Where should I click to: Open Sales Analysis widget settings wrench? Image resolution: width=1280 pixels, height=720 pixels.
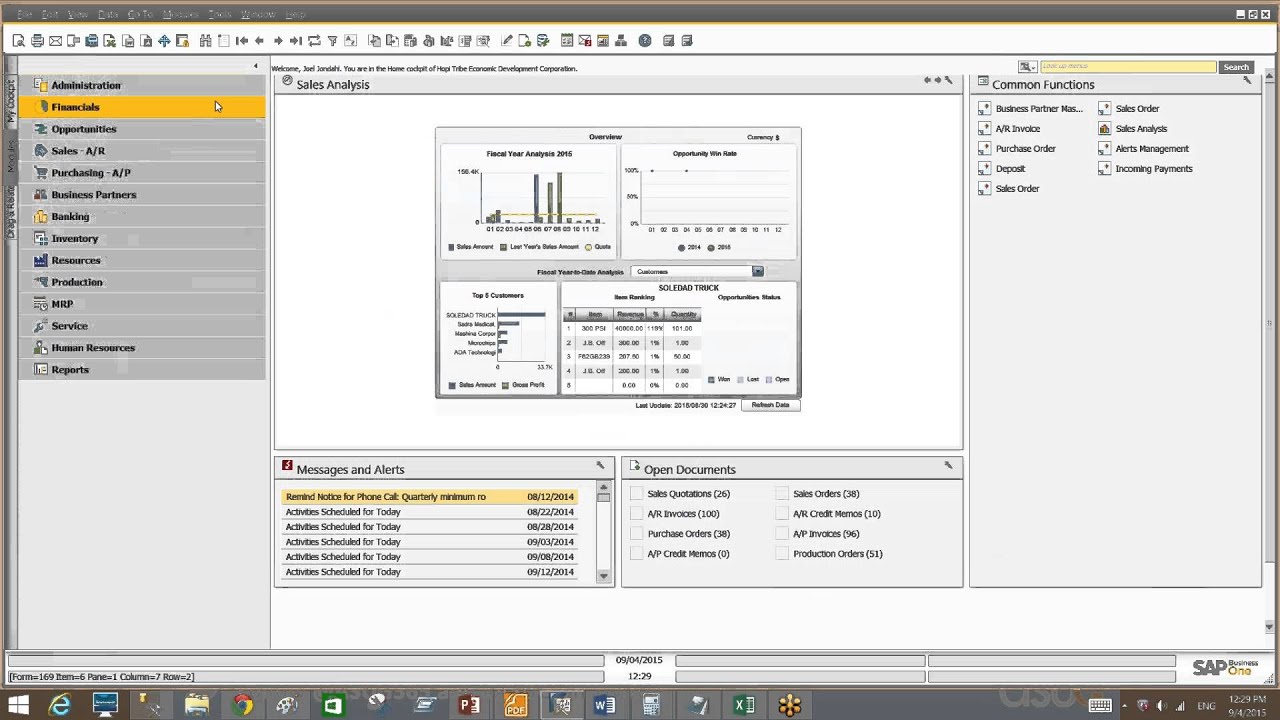pos(948,80)
